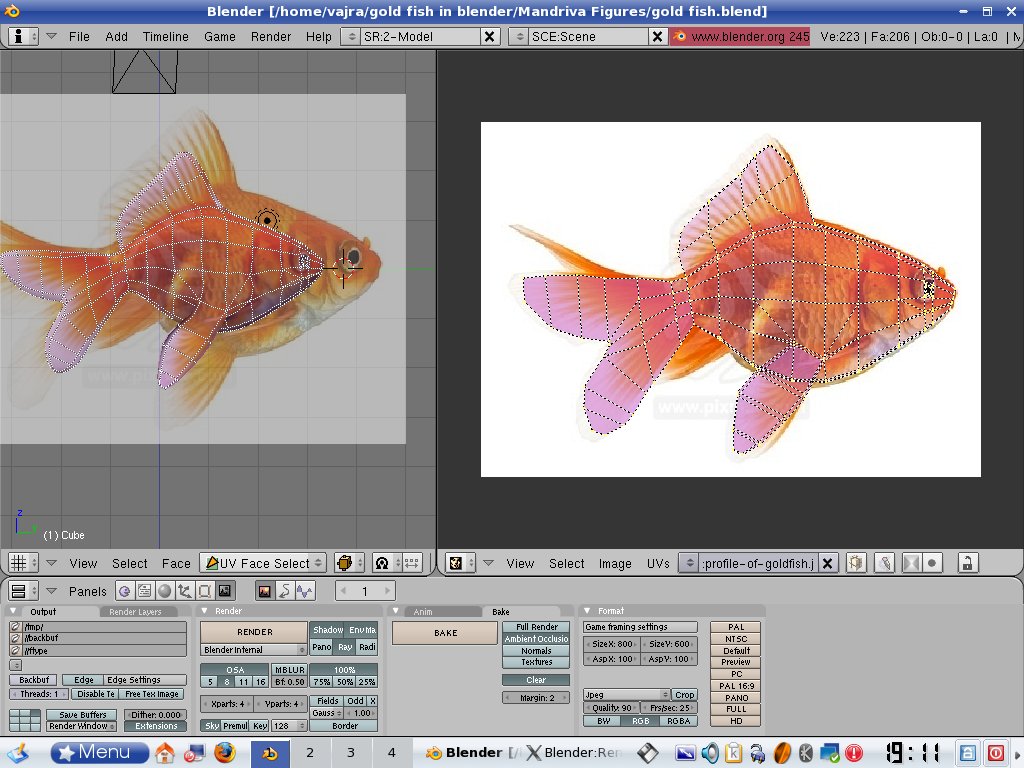Screen dimensions: 1024x768
Task: Click the Object context panel icon
Action: click(184, 591)
